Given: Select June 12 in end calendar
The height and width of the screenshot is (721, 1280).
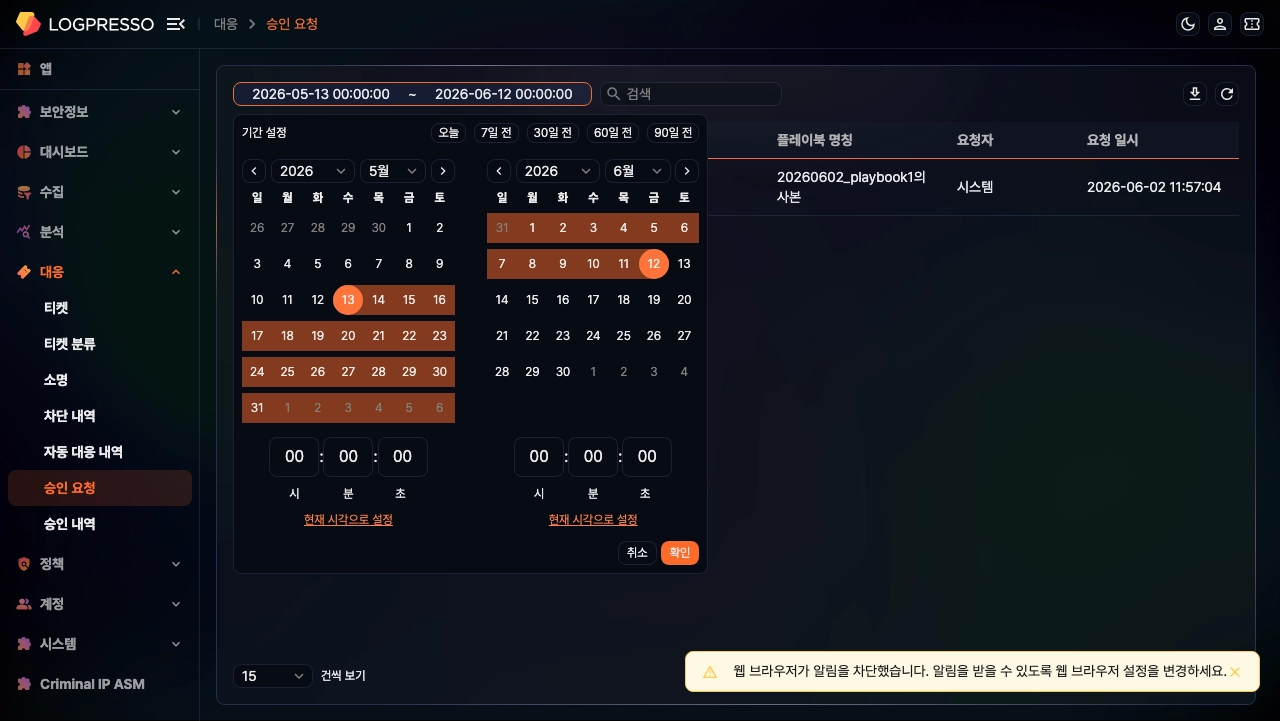Looking at the screenshot, I should pyautogui.click(x=653, y=264).
